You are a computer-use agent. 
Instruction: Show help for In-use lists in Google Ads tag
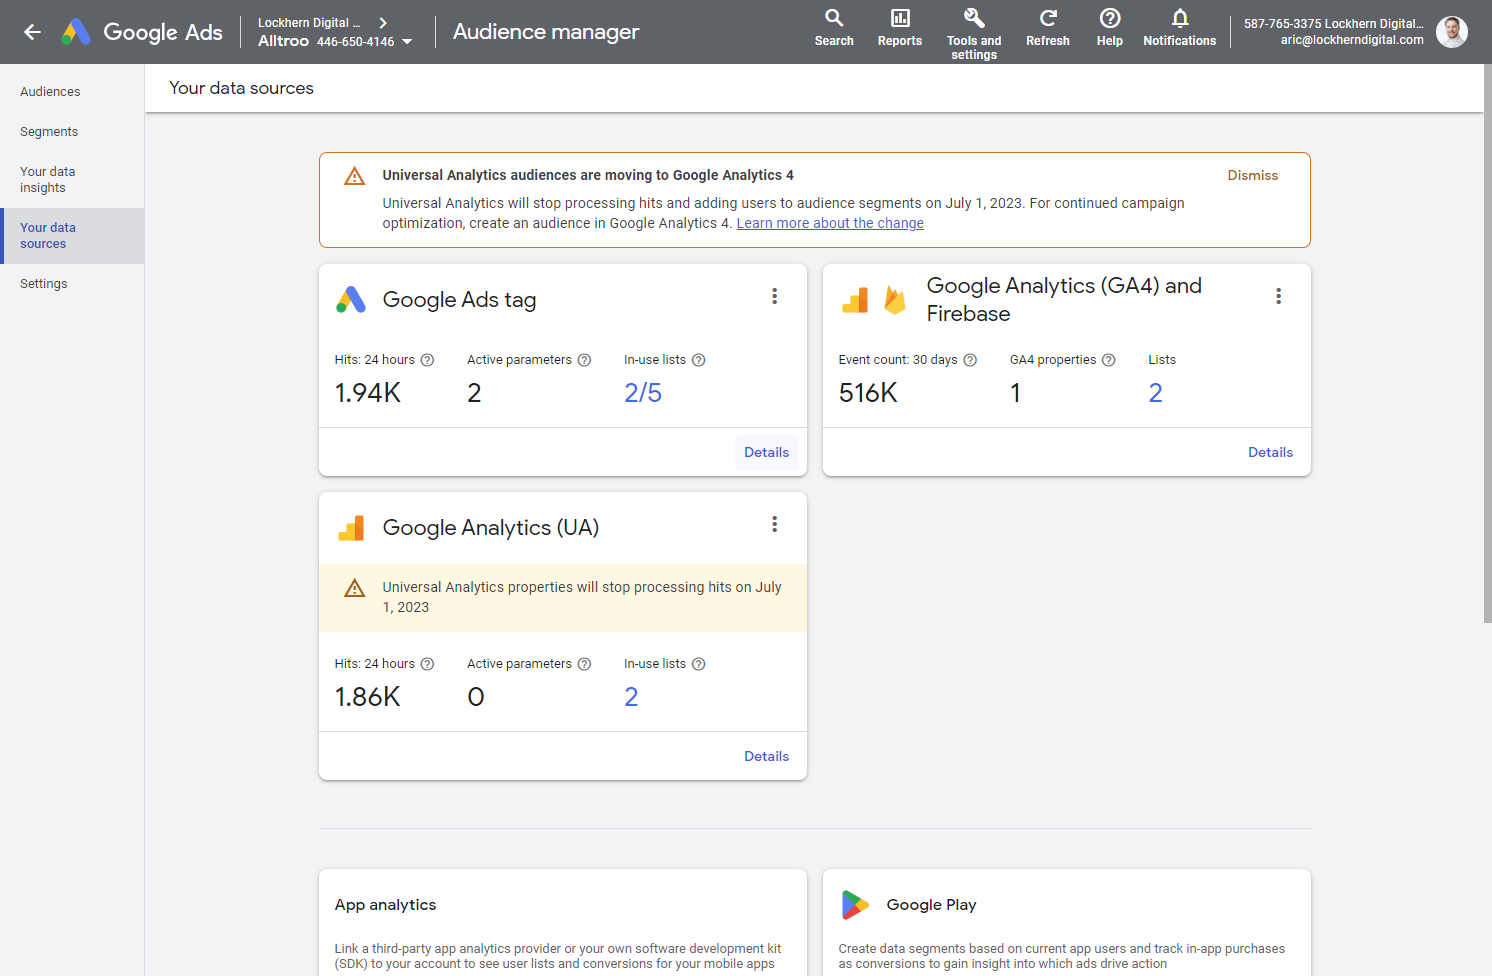[x=699, y=360]
